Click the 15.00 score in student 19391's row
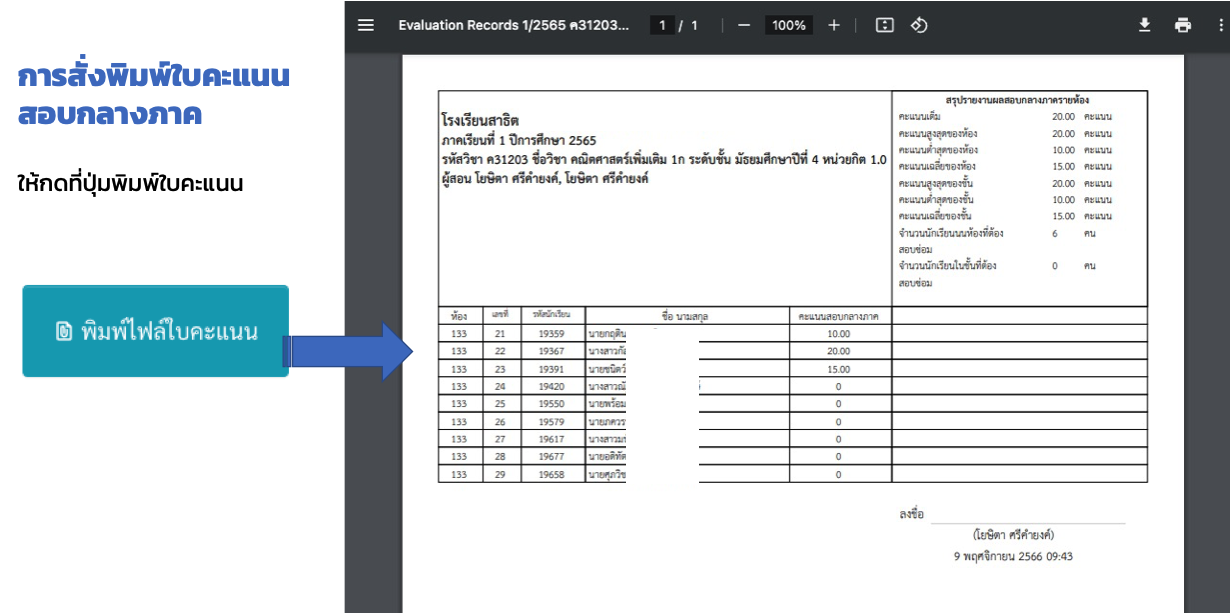The image size is (1230, 613). tap(838, 369)
